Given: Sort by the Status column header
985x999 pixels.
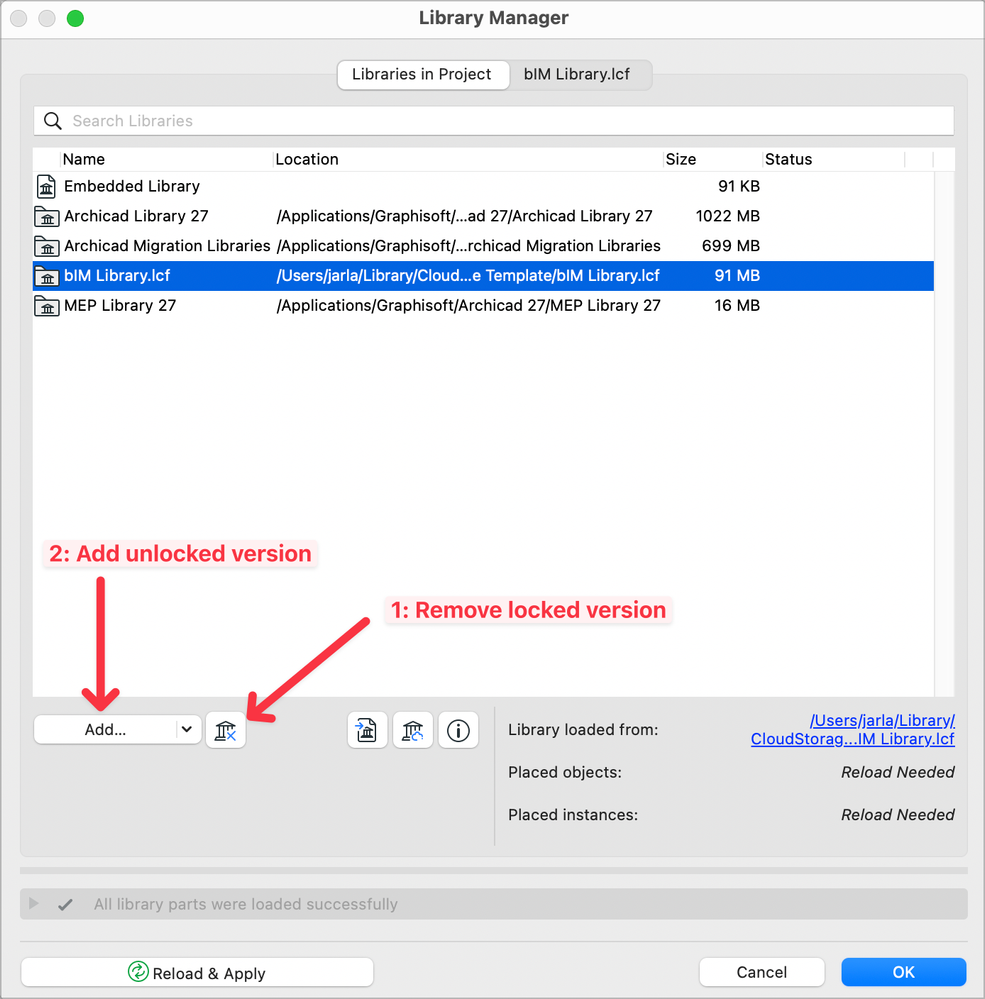Looking at the screenshot, I should pyautogui.click(x=788, y=159).
